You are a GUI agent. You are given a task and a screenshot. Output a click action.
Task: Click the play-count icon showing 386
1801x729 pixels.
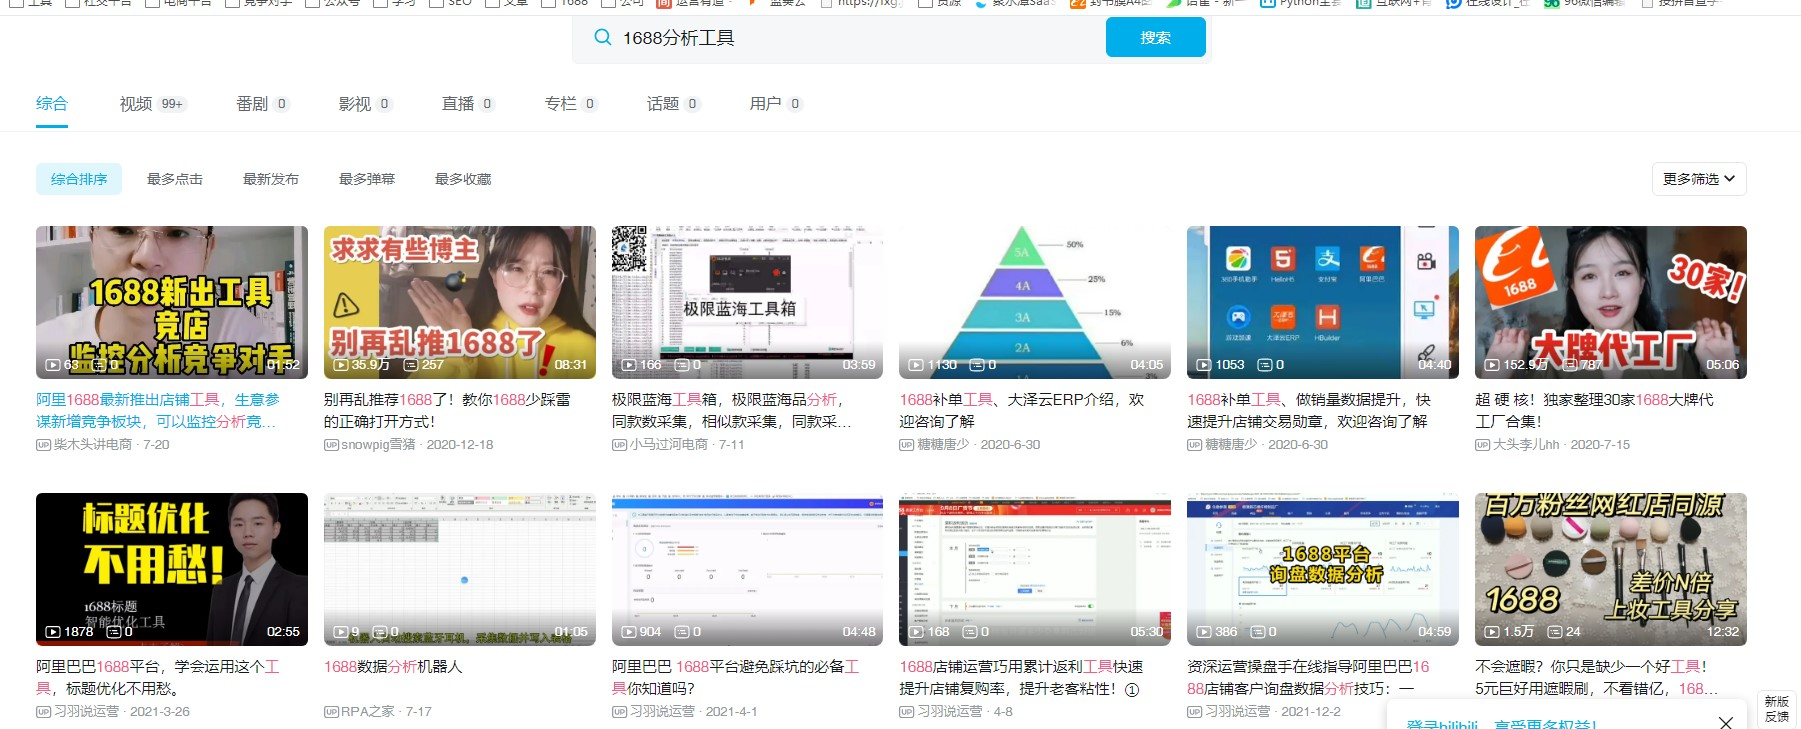tap(1204, 632)
